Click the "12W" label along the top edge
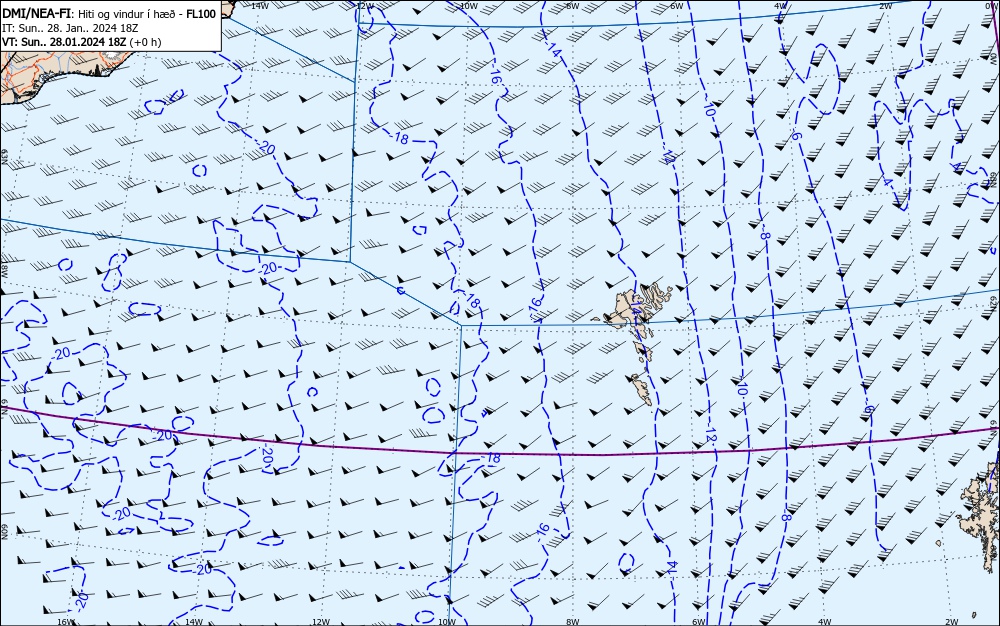 365,6
